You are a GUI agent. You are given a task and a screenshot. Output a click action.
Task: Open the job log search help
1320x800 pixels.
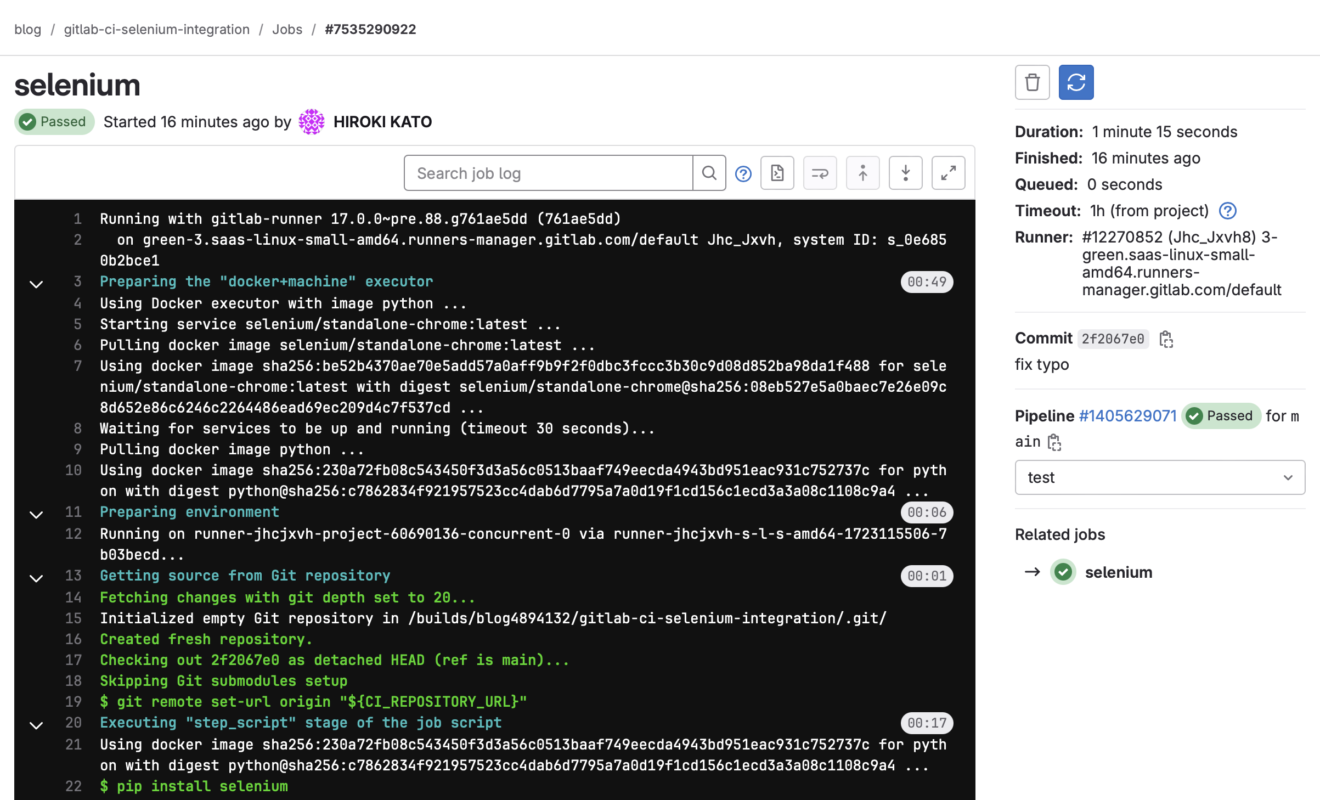[x=743, y=173]
